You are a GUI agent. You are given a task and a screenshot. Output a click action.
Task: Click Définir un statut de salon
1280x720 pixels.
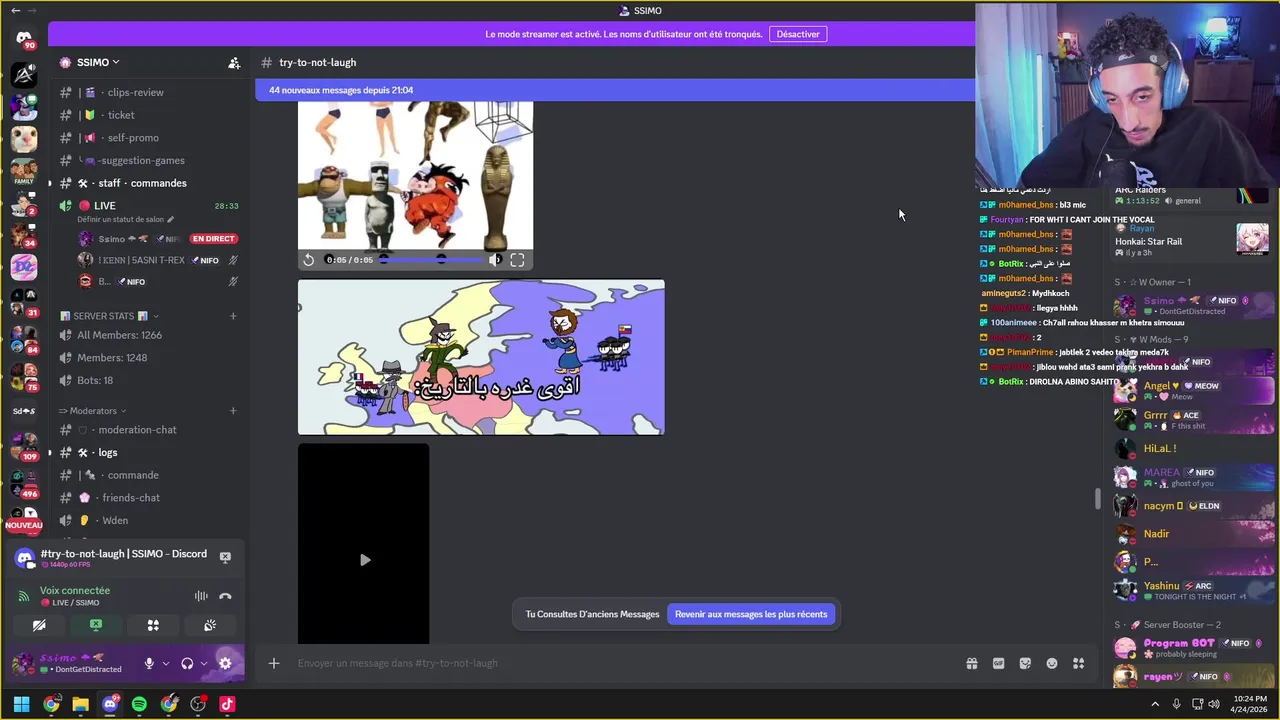tap(125, 219)
